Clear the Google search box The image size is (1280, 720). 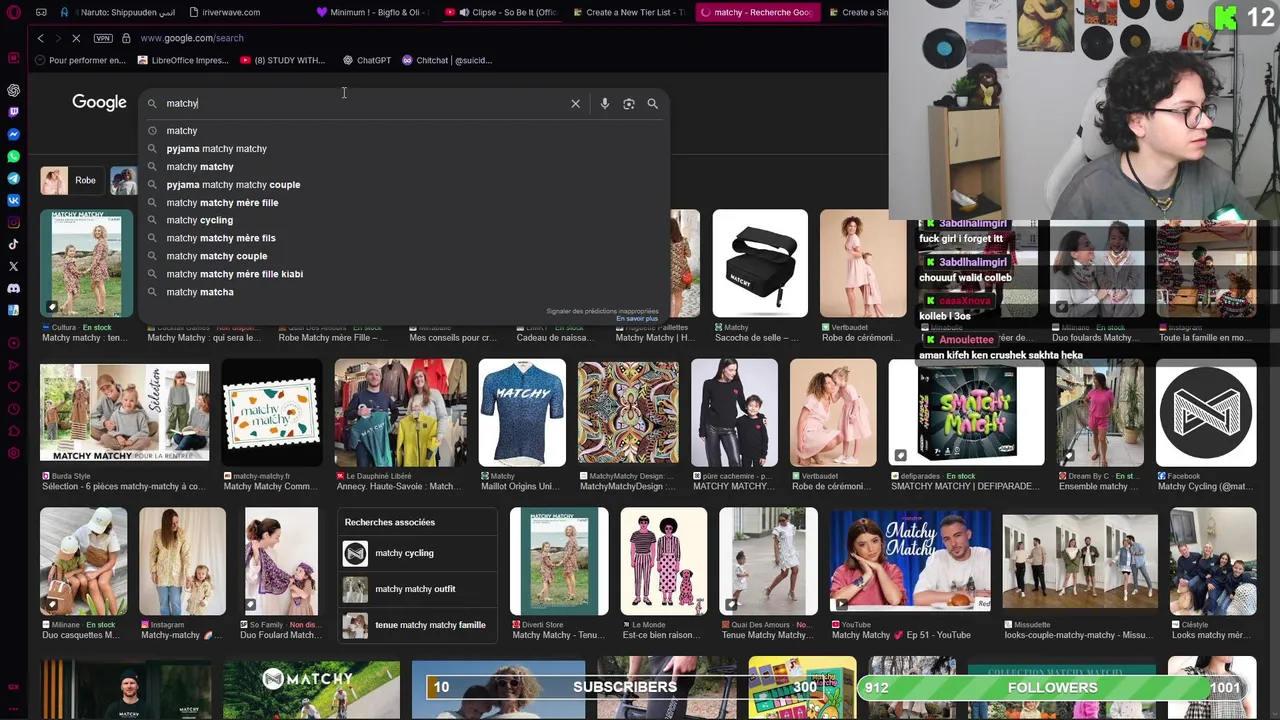(x=575, y=103)
